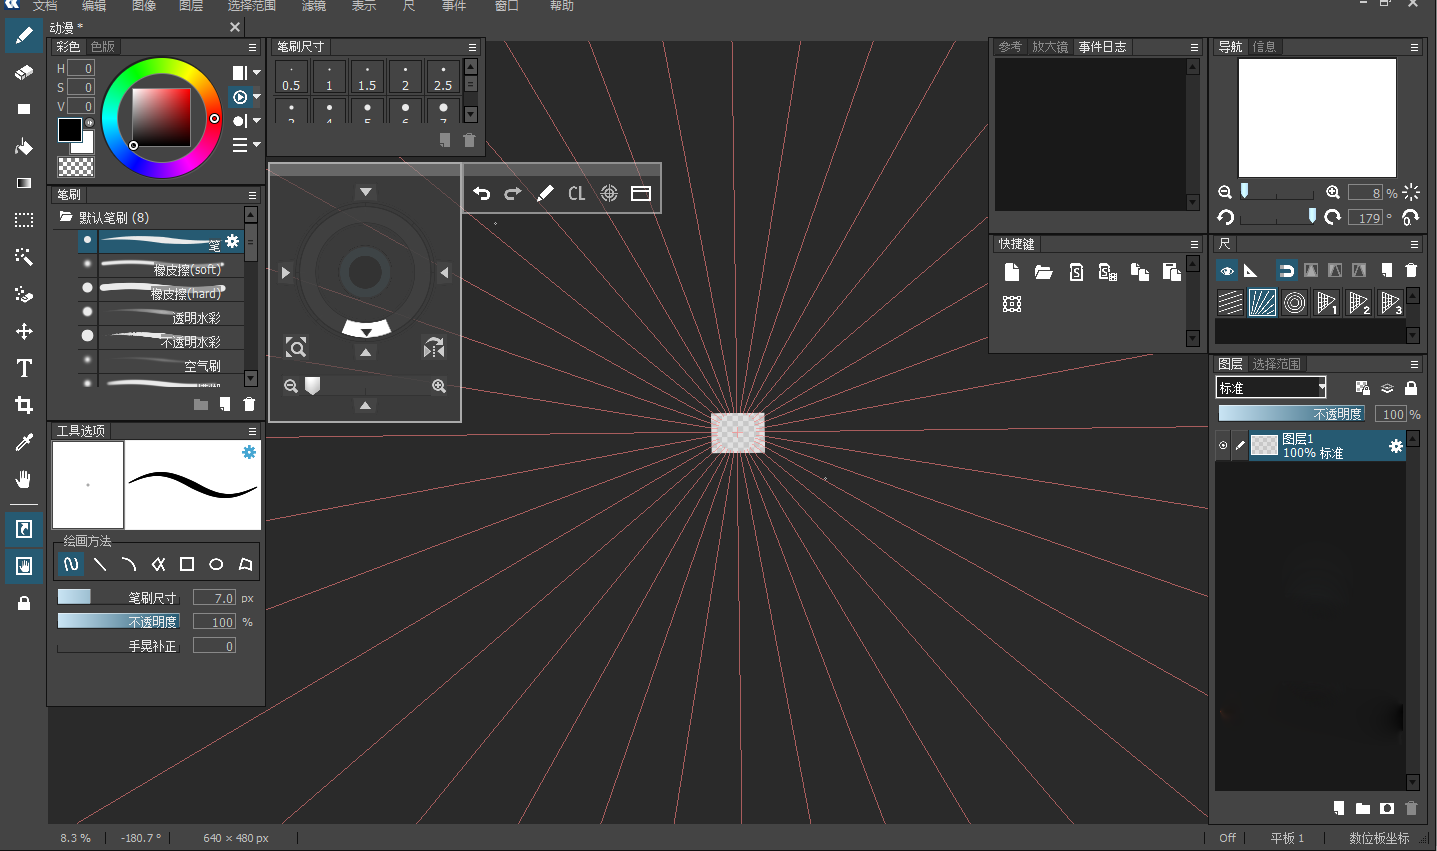The image size is (1437, 851).
Task: Toggle the layer lock icon
Action: 1411,388
